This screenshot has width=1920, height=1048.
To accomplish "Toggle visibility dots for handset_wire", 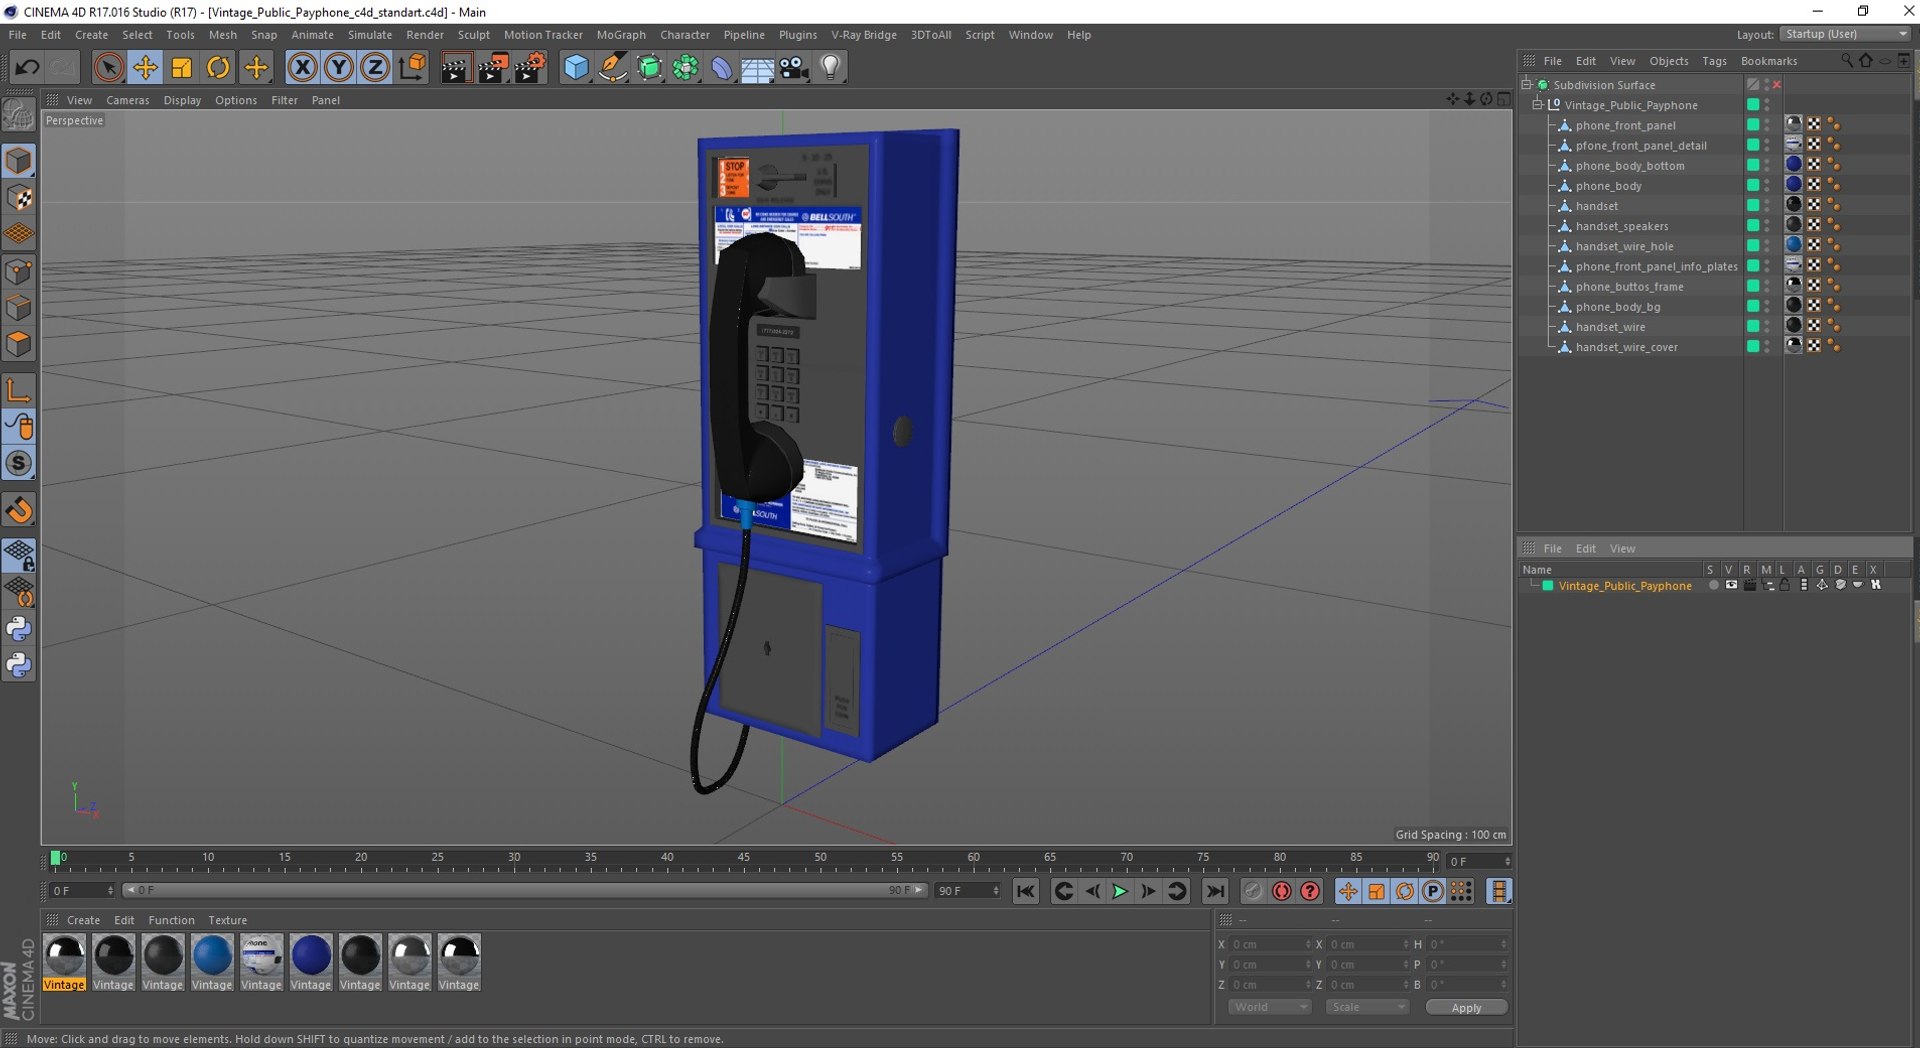I will [x=1767, y=327].
